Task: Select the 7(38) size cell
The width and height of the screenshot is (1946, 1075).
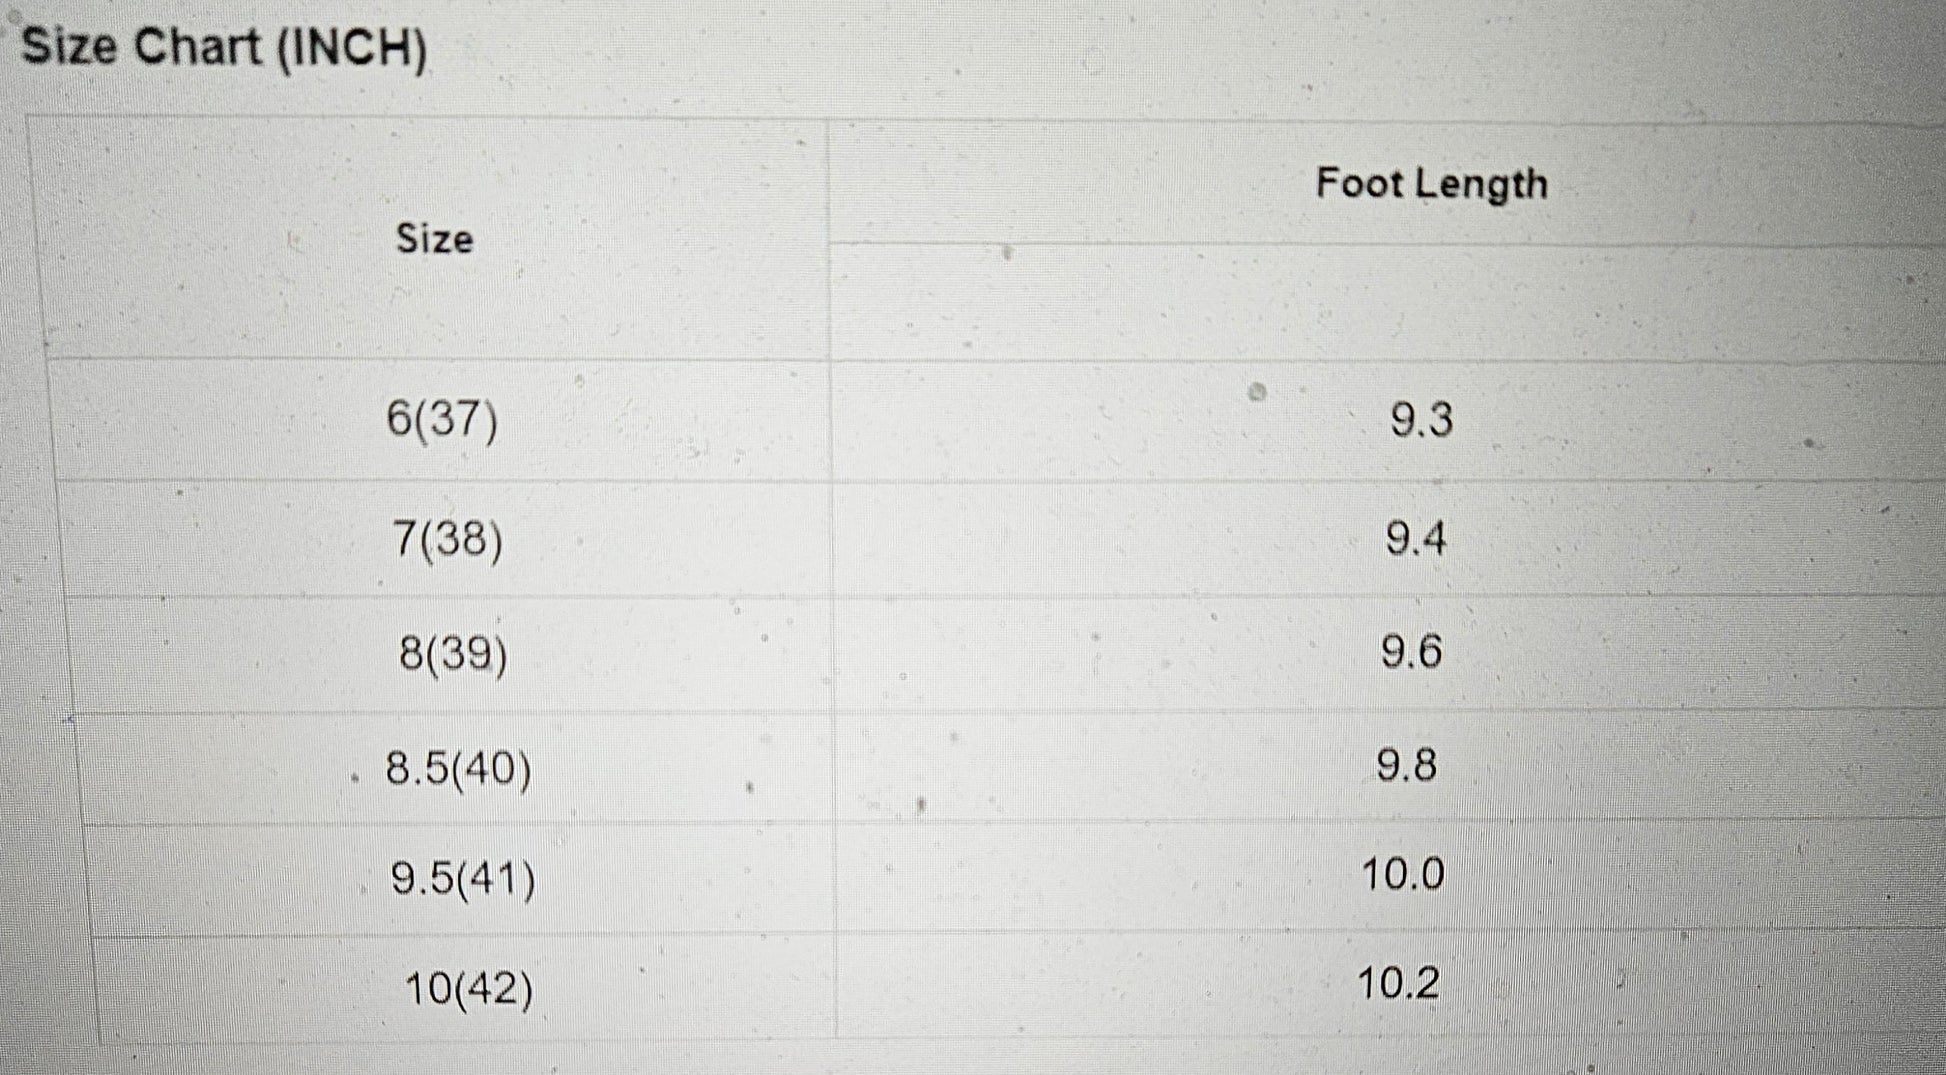Action: (447, 540)
